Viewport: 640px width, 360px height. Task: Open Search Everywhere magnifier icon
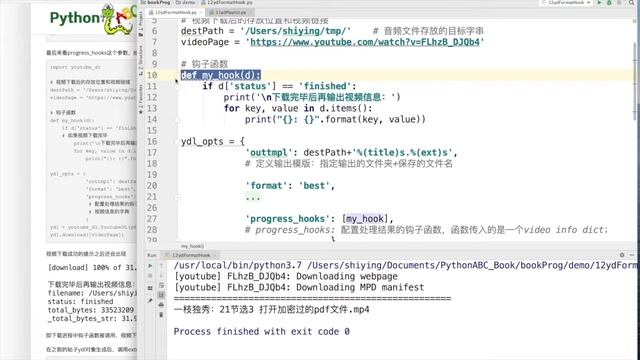coord(631,2)
